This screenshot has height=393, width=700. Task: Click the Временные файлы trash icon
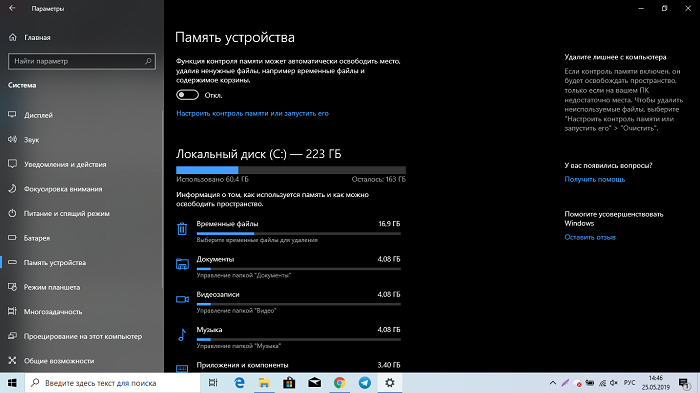(182, 229)
